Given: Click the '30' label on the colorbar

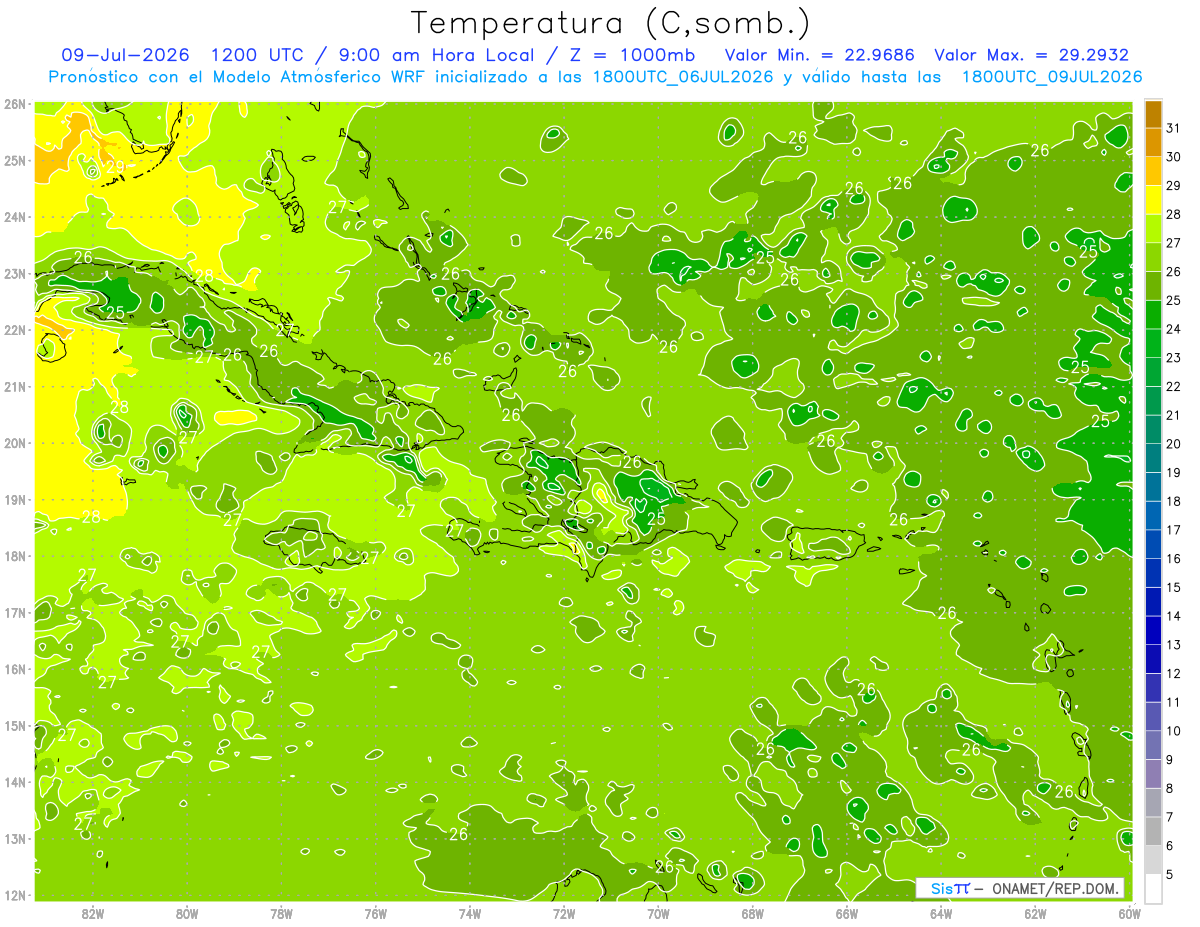Looking at the screenshot, I should (1174, 157).
